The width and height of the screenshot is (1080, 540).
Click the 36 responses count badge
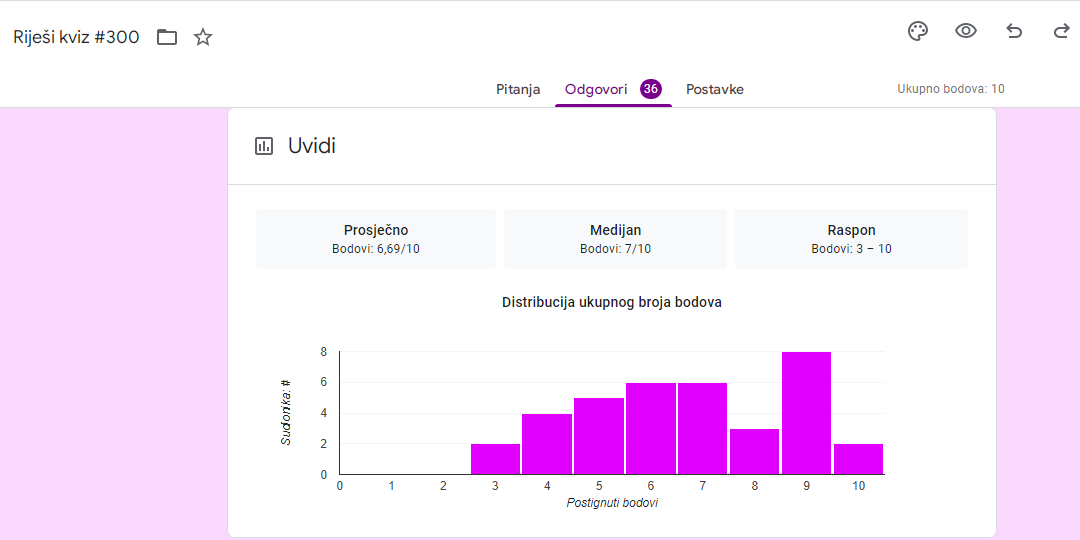[651, 89]
